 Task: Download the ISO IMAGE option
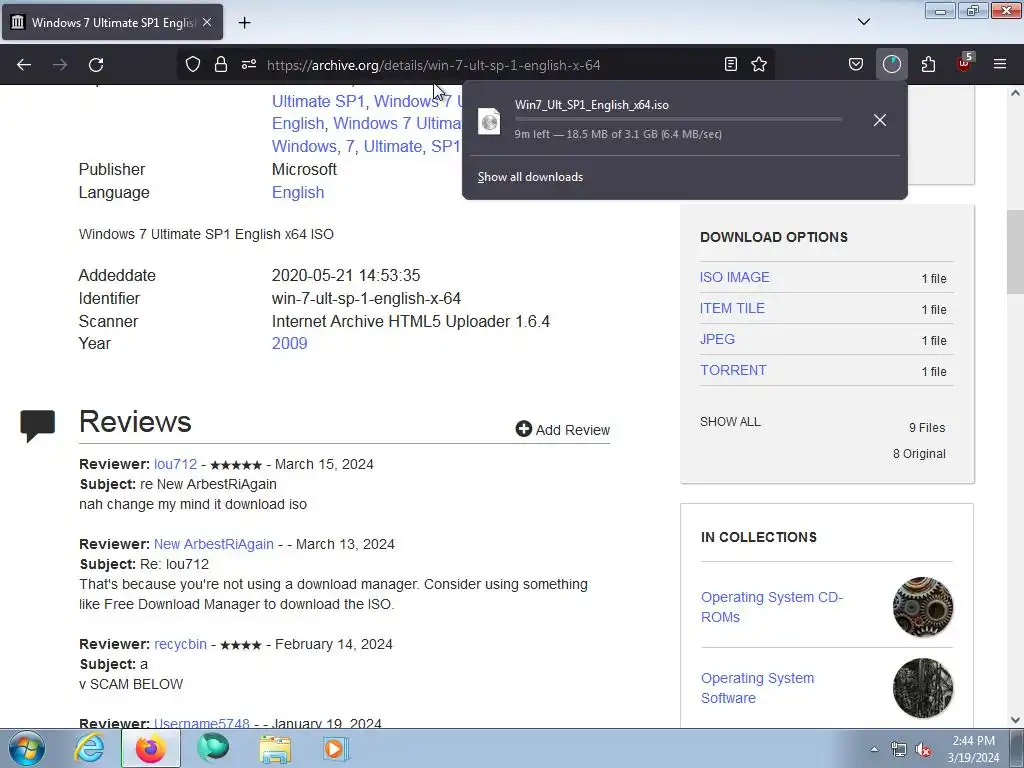(735, 278)
